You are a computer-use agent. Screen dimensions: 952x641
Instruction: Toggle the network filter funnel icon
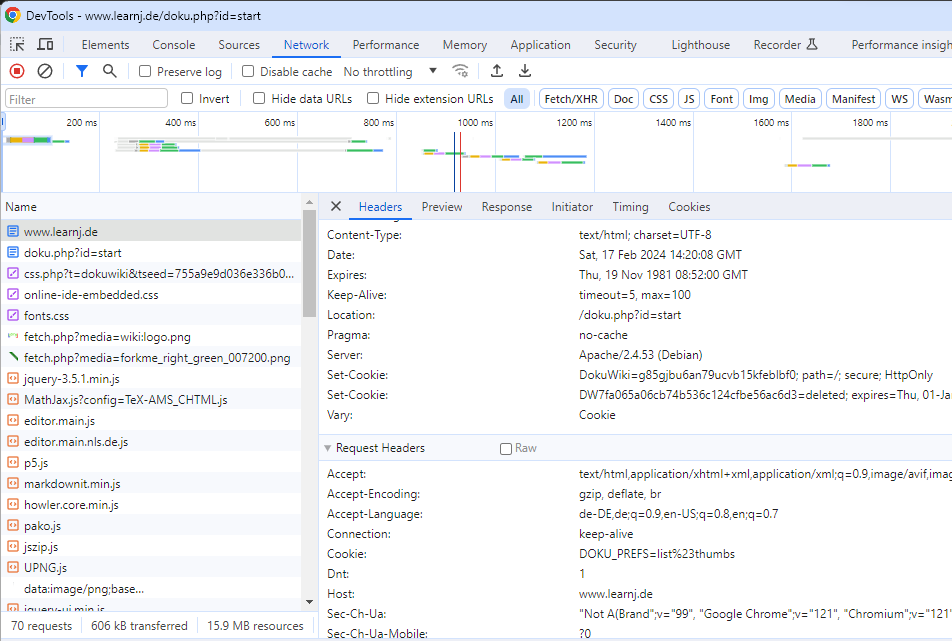point(82,71)
